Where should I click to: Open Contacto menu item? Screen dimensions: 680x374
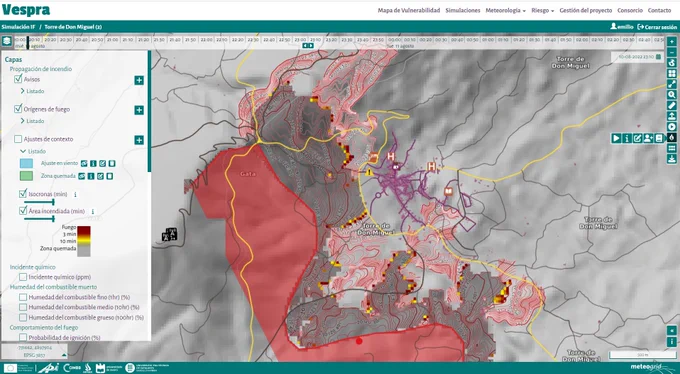coord(659,10)
